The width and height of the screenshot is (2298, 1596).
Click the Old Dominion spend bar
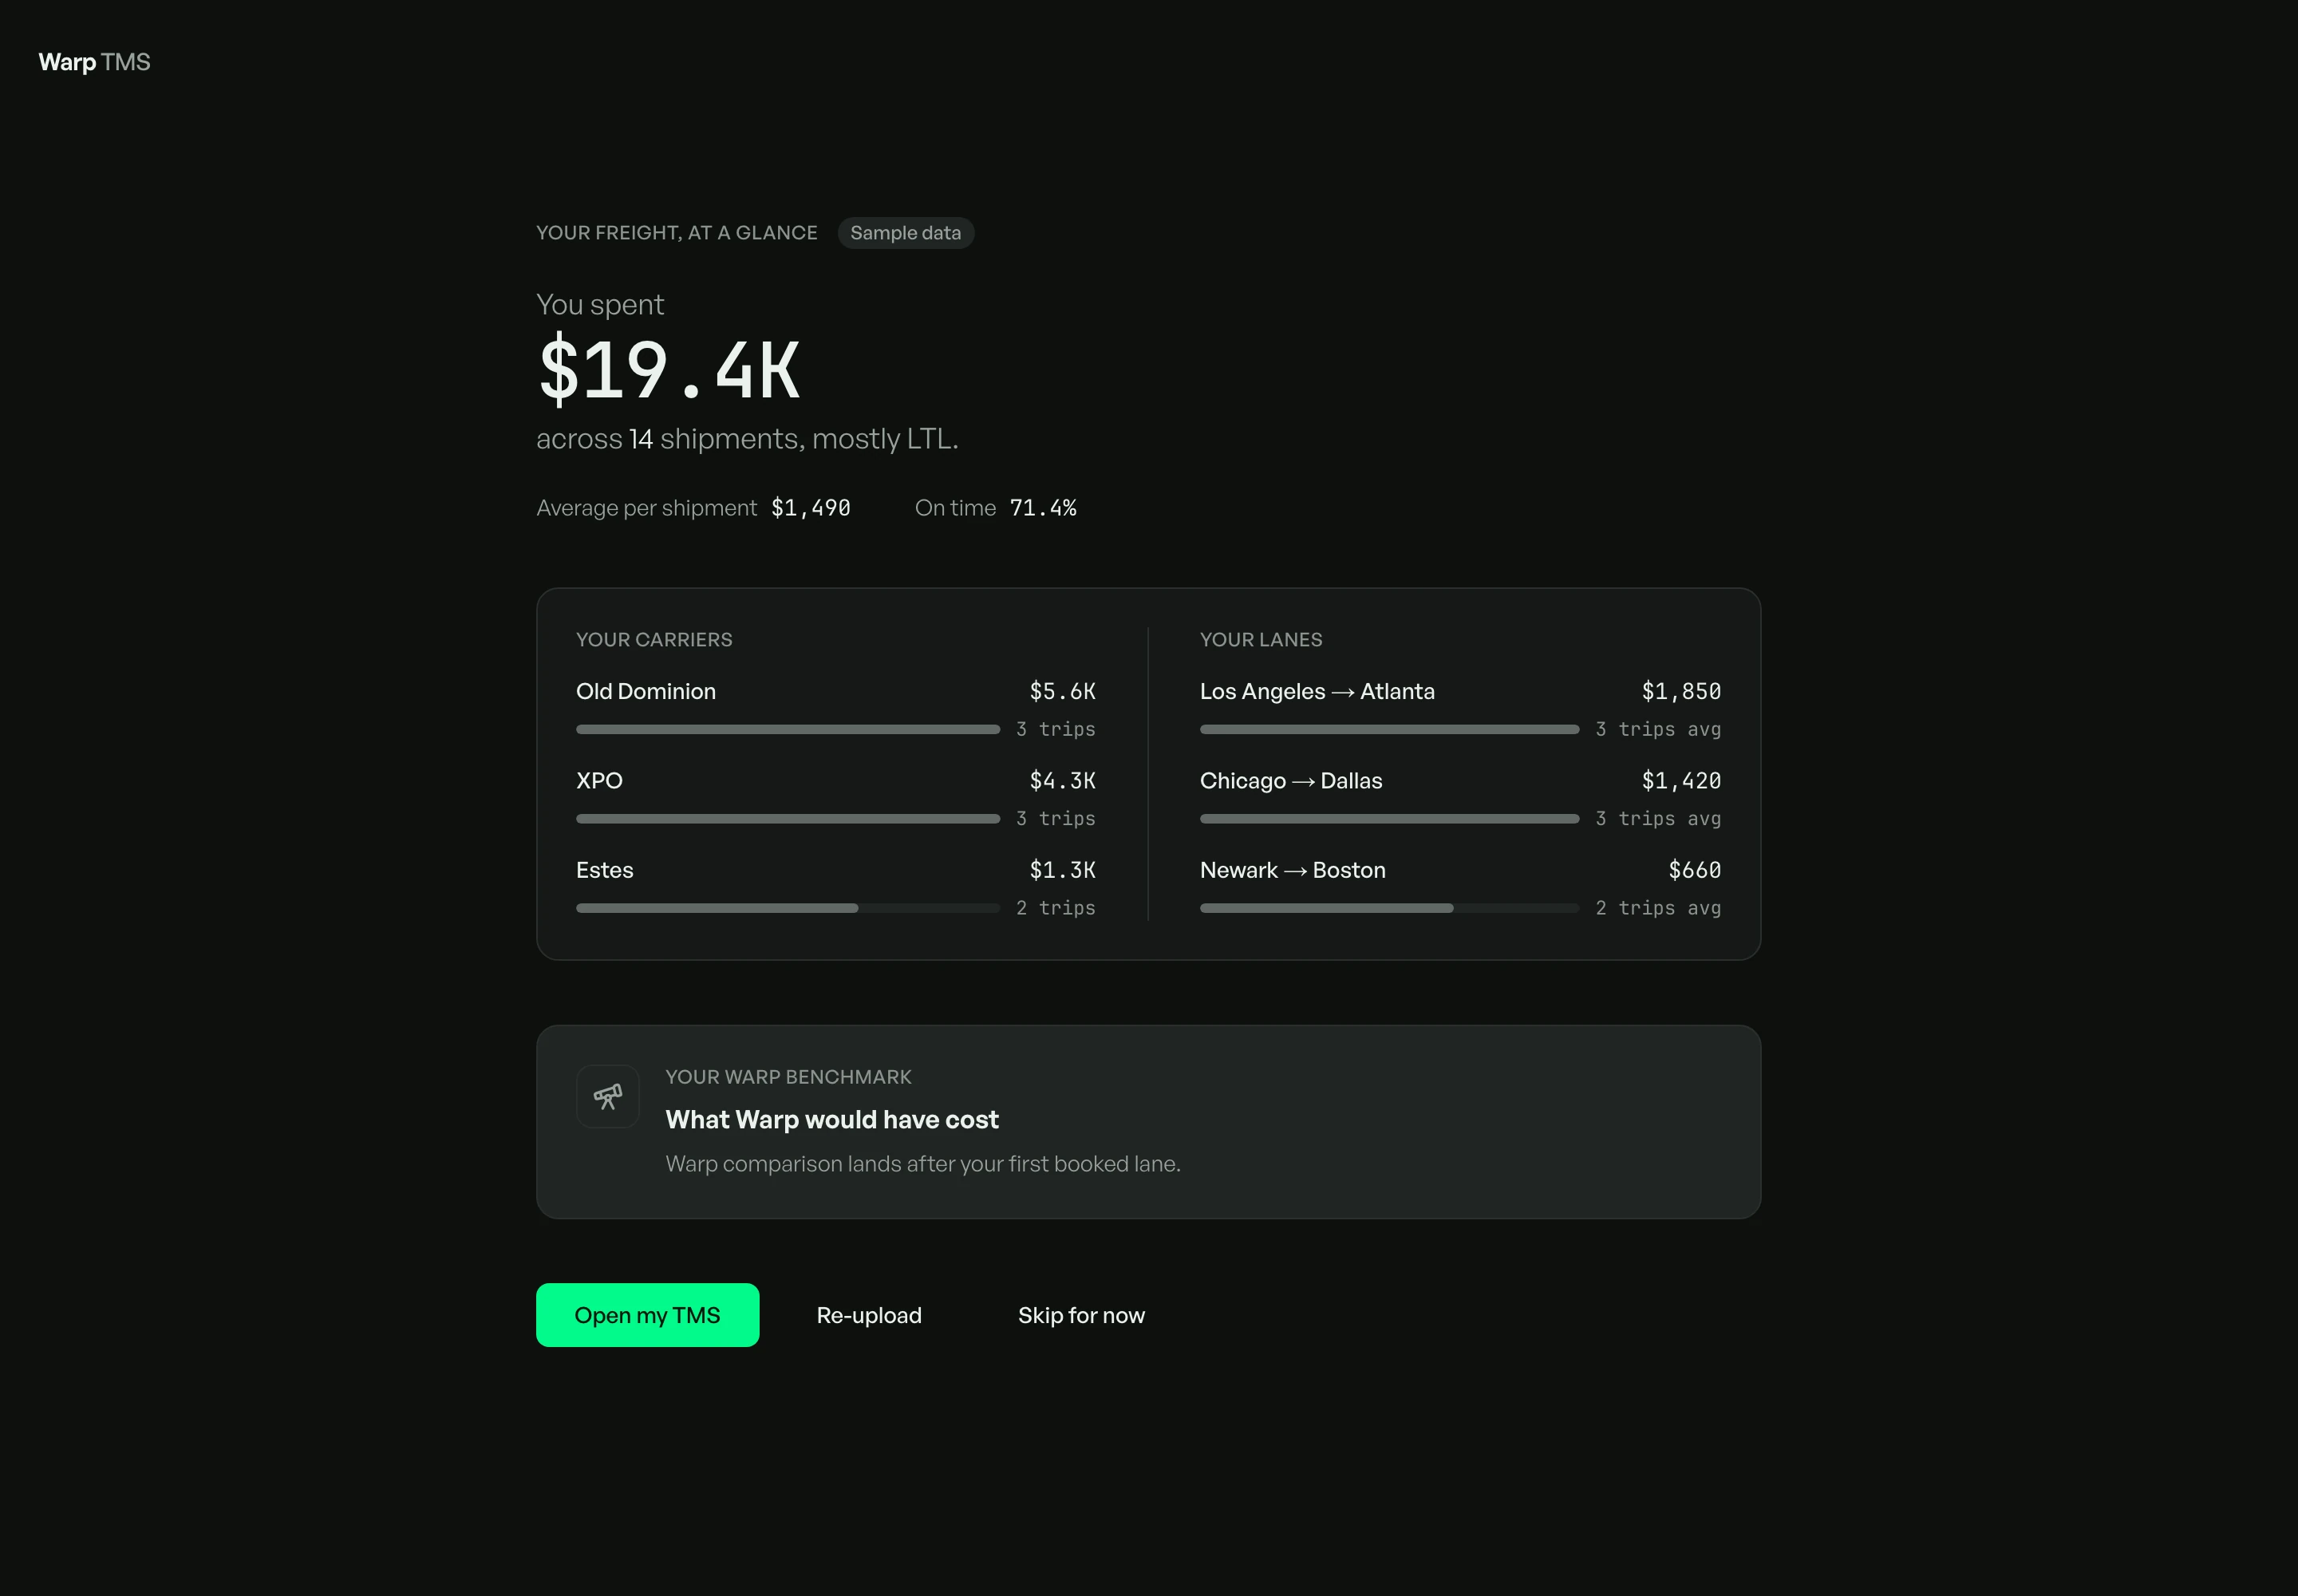pyautogui.click(x=788, y=729)
